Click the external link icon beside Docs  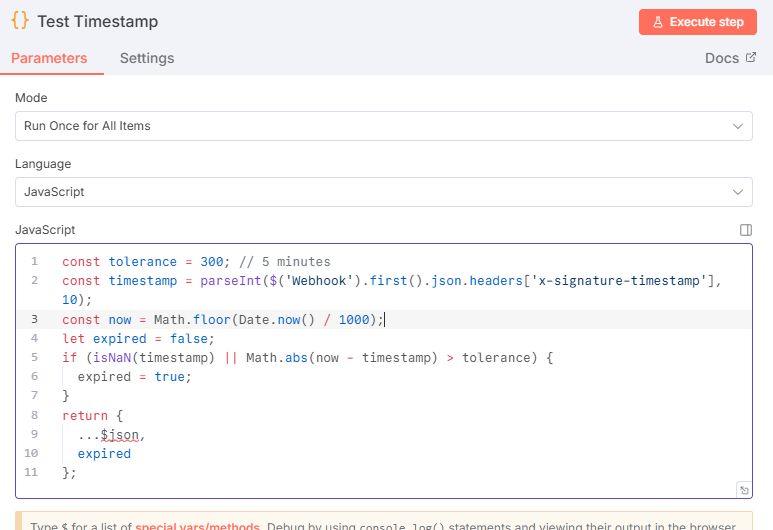[x=750, y=57]
